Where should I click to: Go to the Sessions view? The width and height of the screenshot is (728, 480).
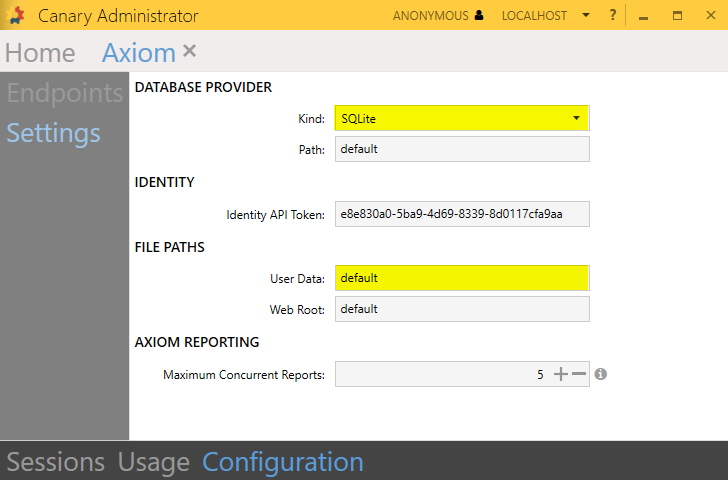(x=56, y=462)
